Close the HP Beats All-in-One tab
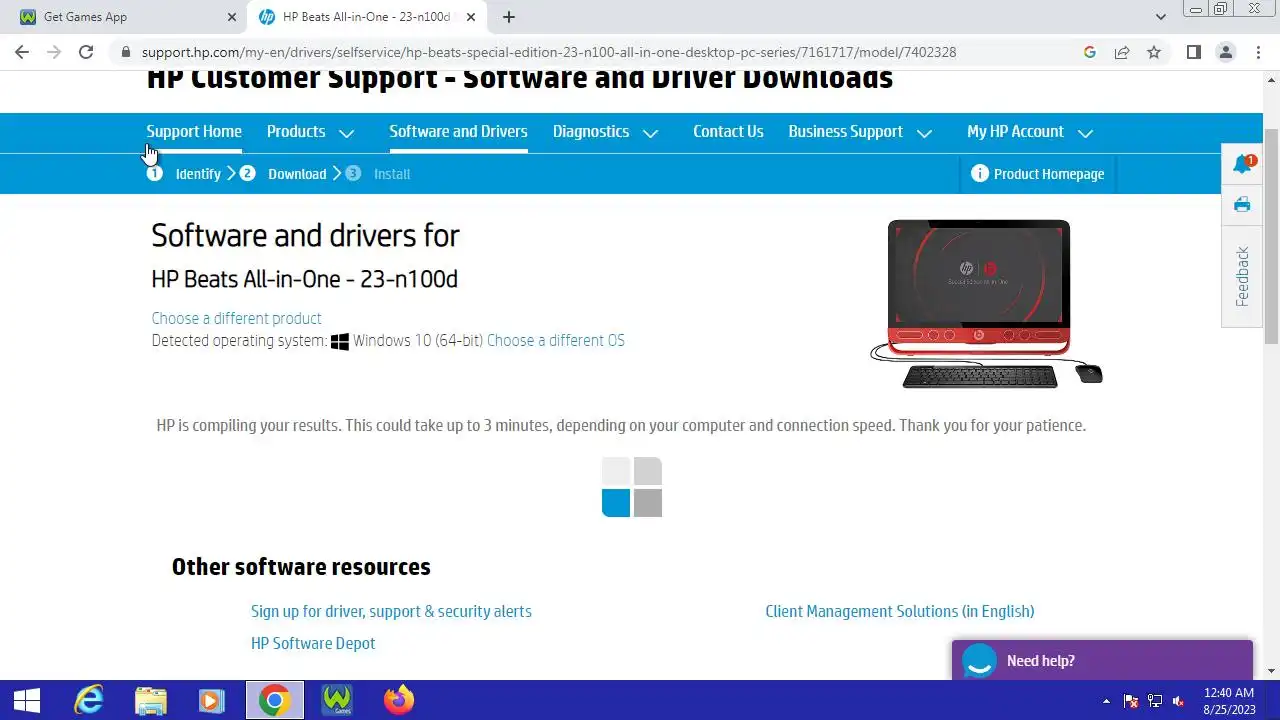This screenshot has width=1280, height=720. point(471,17)
